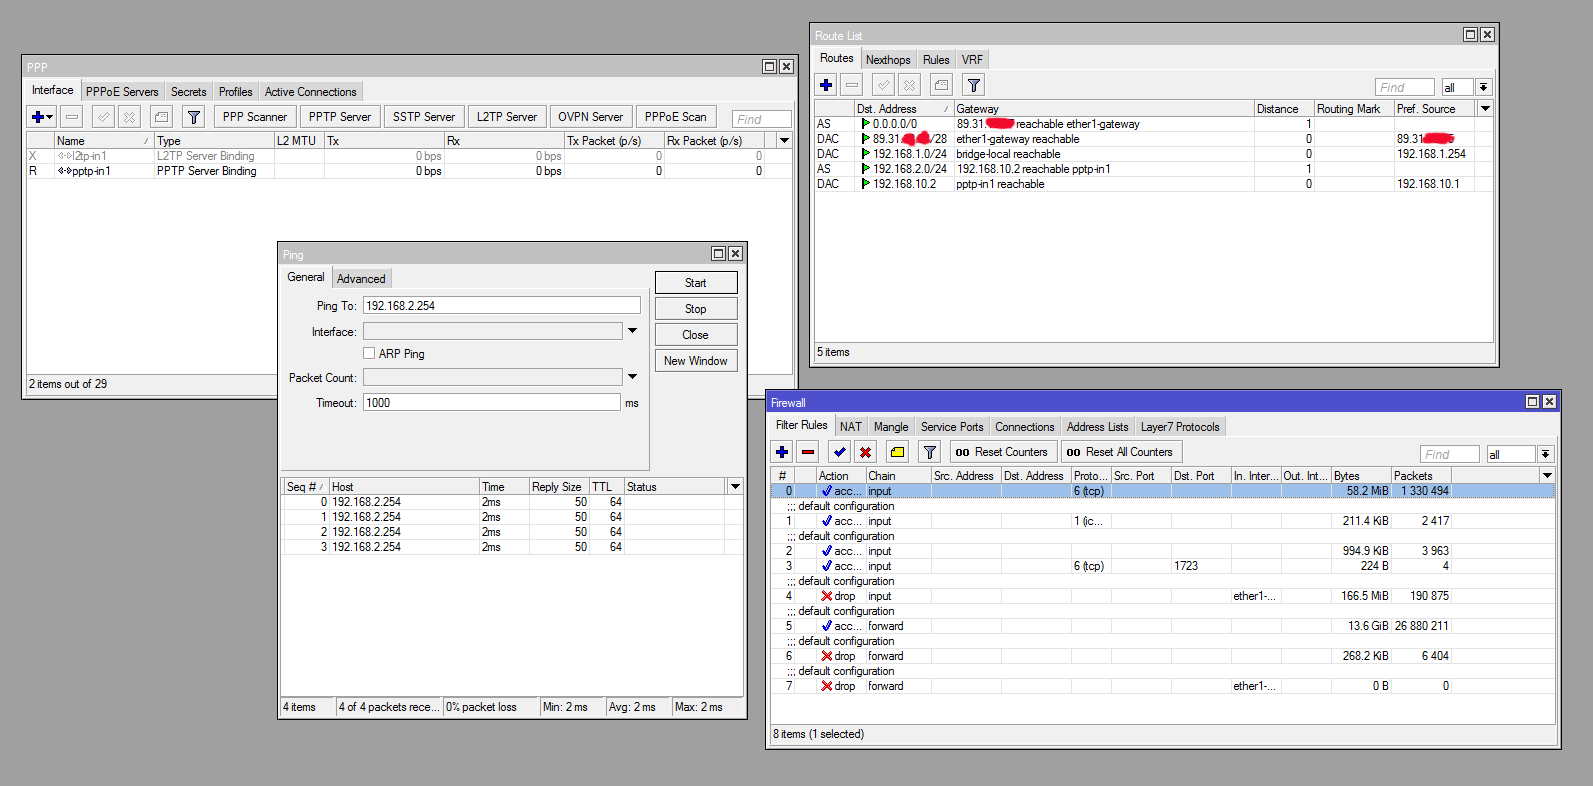
Task: Select the 192.168.2.0/24 route row
Action: click(x=1153, y=169)
